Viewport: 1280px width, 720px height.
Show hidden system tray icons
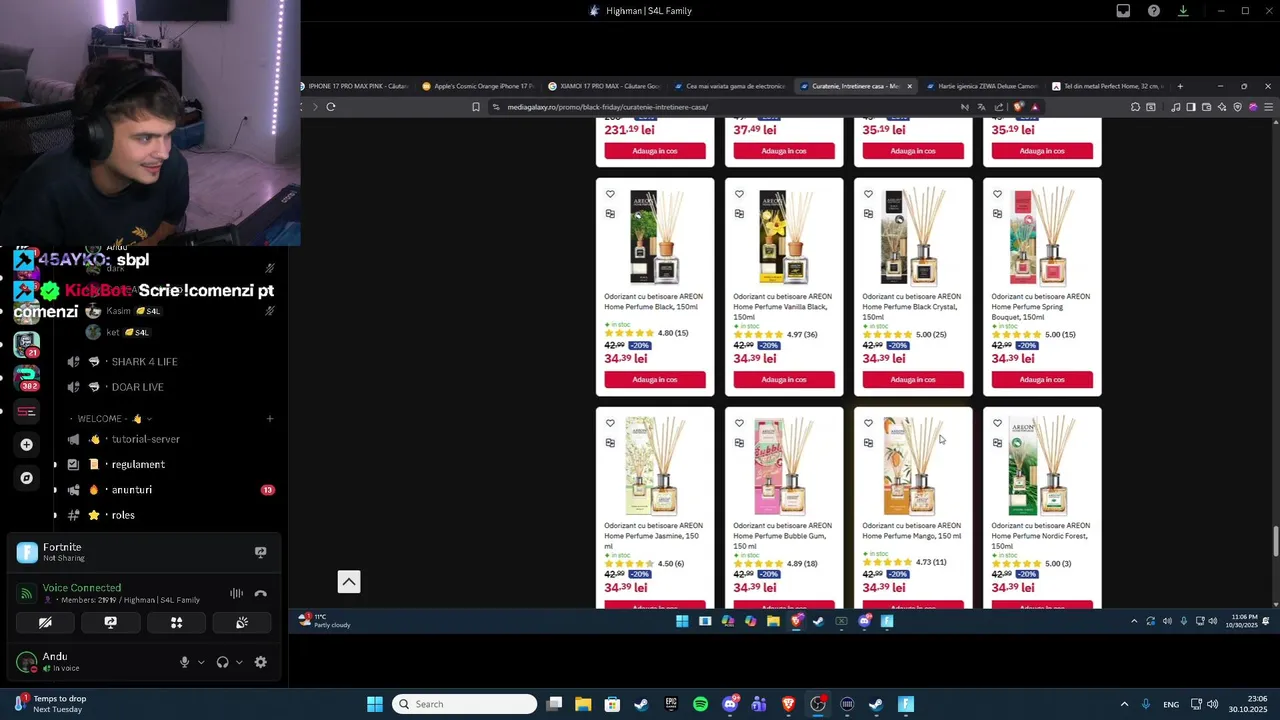(x=1124, y=704)
